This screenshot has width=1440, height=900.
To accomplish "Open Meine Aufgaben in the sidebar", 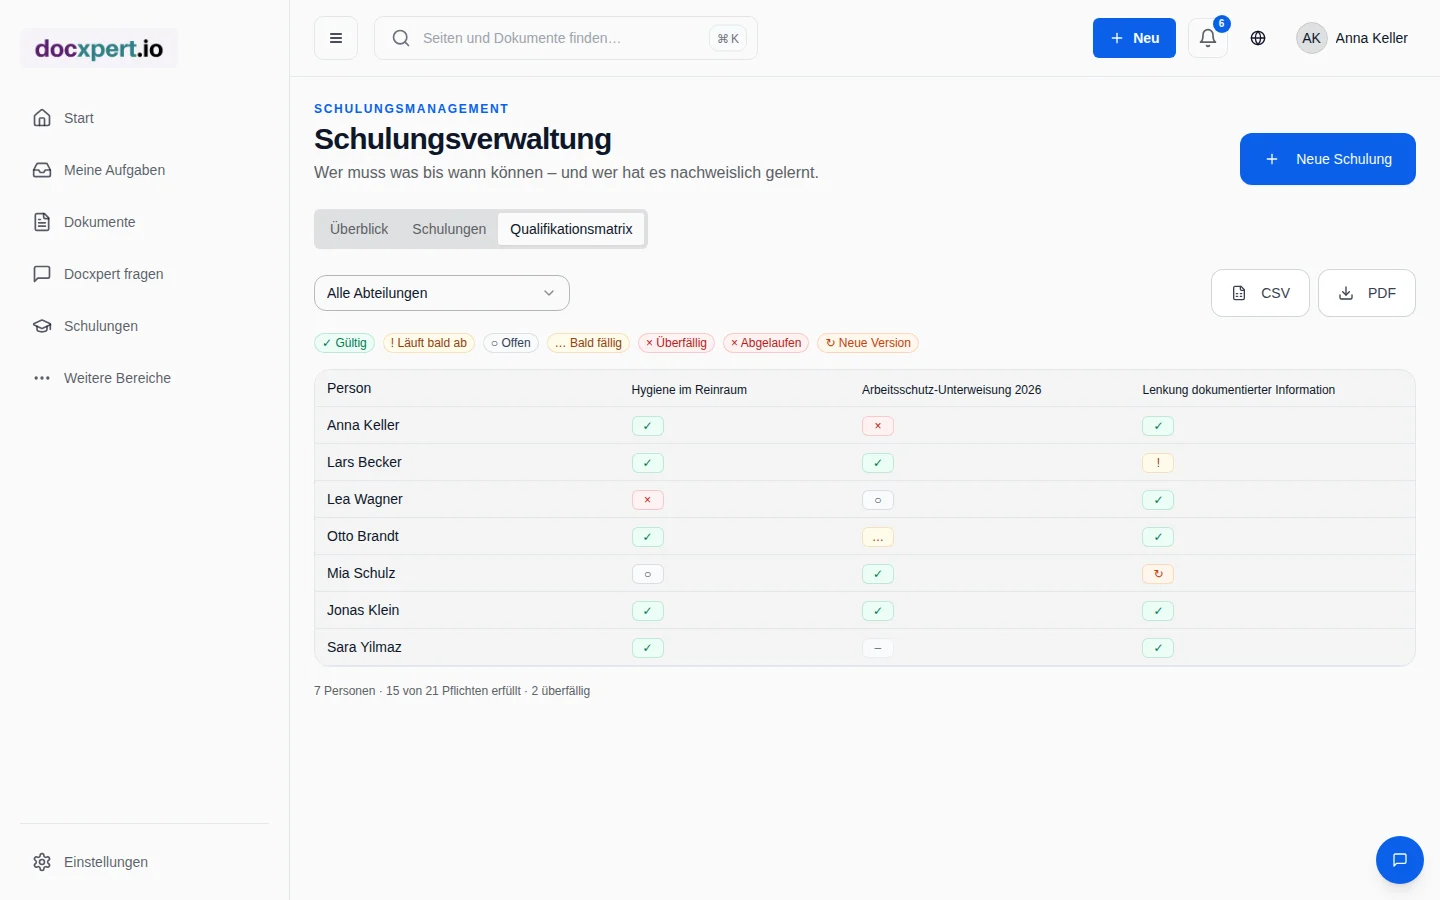I will pyautogui.click(x=144, y=170).
